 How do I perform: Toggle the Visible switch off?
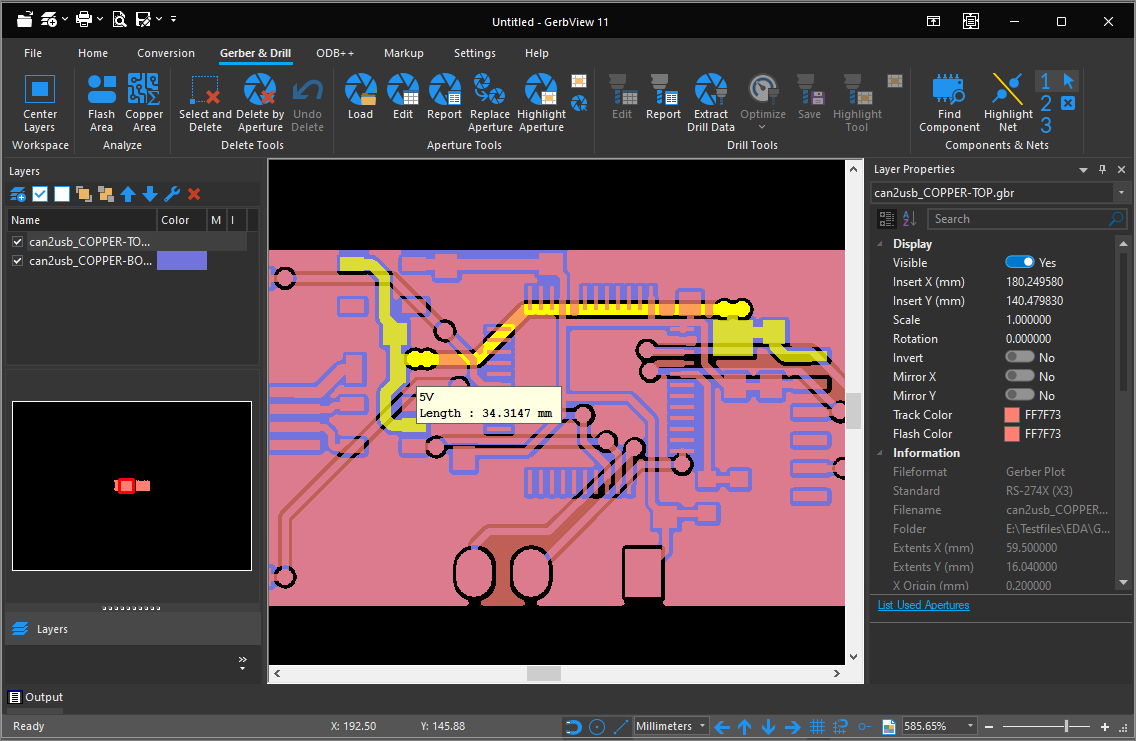(1019, 262)
